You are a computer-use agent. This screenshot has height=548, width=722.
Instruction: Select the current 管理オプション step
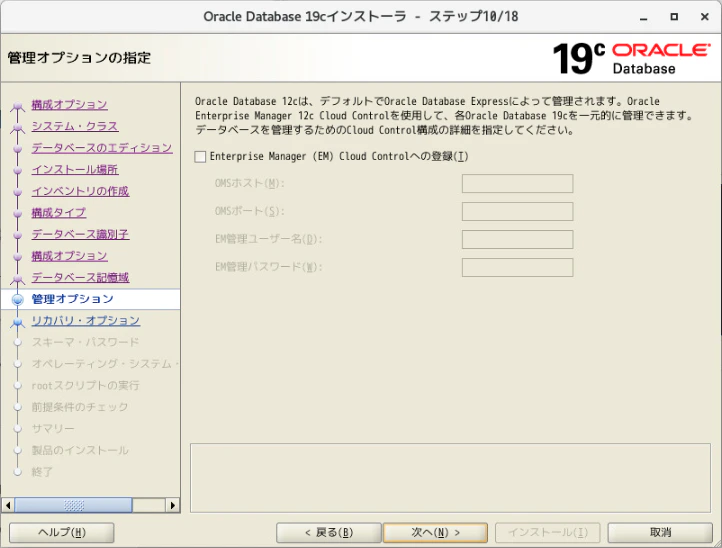pyautogui.click(x=72, y=299)
